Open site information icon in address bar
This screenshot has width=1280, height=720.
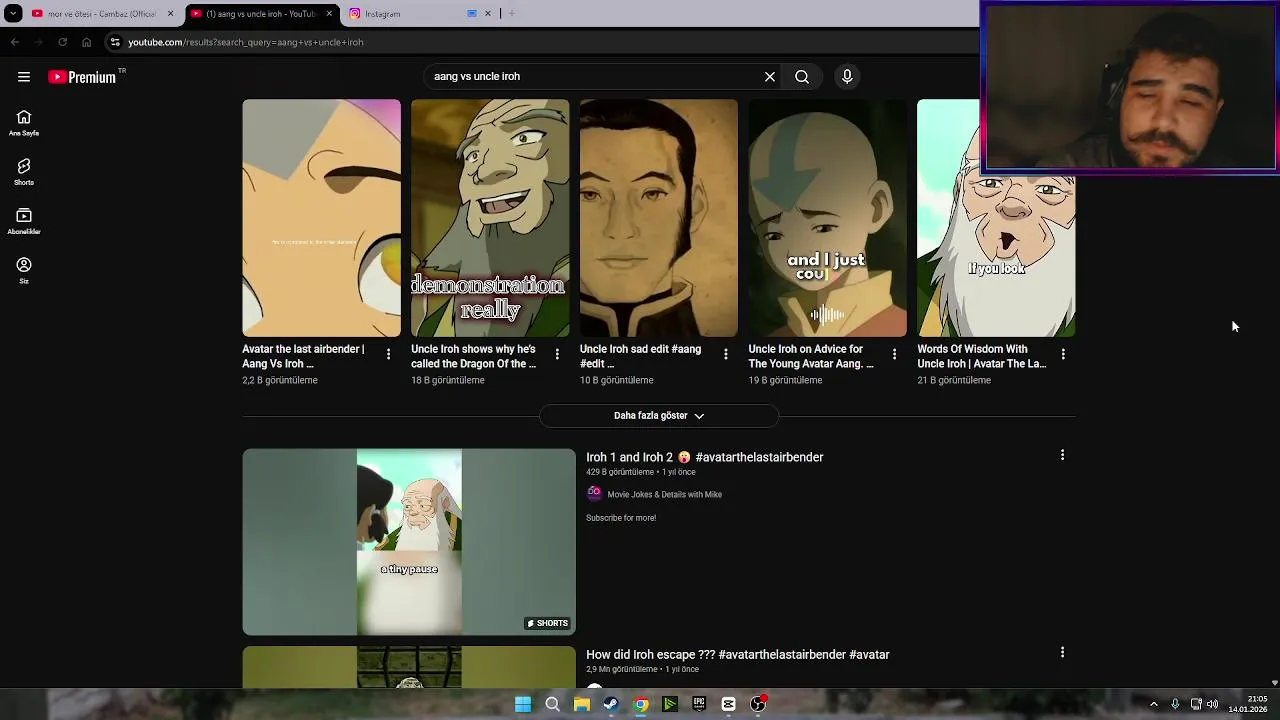(115, 42)
